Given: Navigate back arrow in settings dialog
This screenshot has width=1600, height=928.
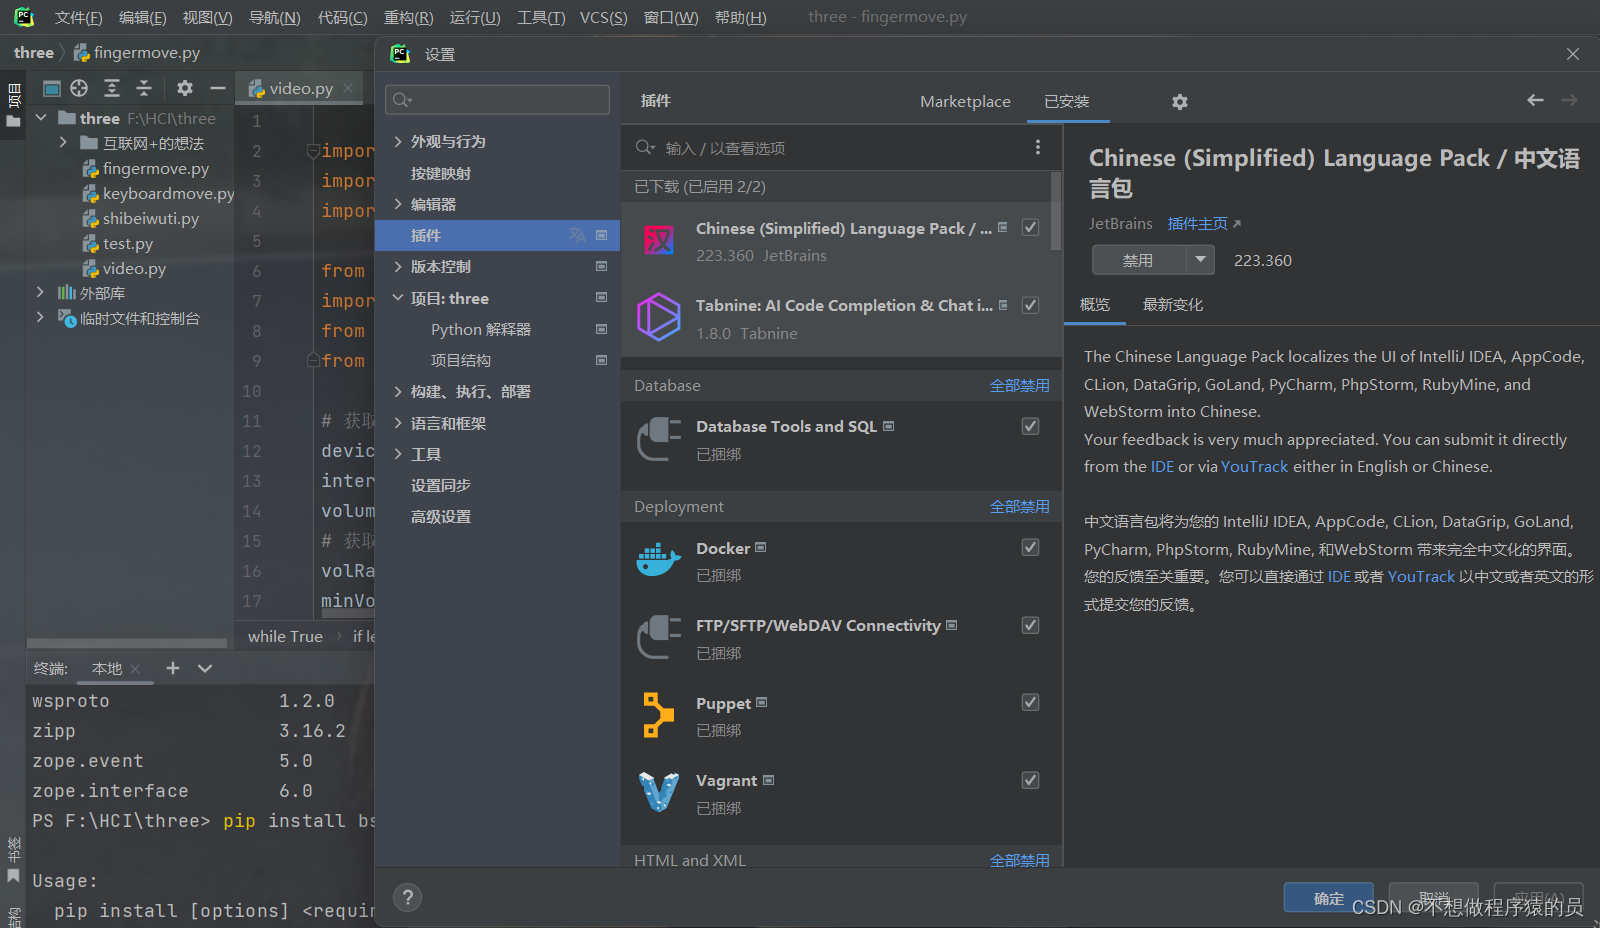Looking at the screenshot, I should click(1535, 100).
